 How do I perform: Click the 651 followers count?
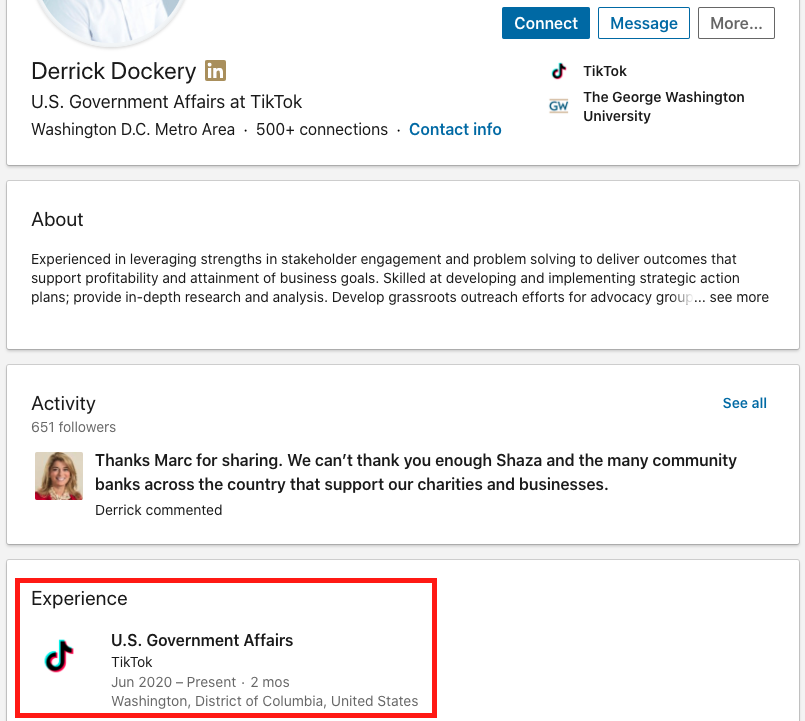73,427
